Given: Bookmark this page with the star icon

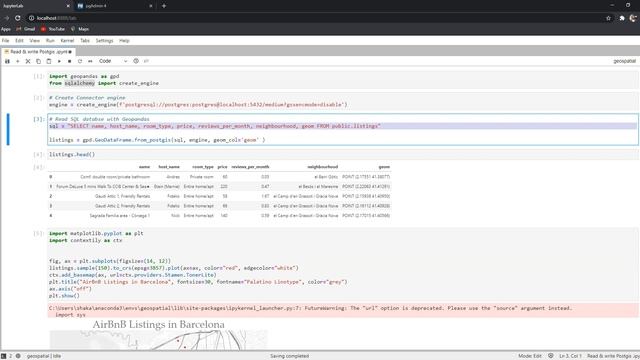Looking at the screenshot, I should click(x=608, y=18).
